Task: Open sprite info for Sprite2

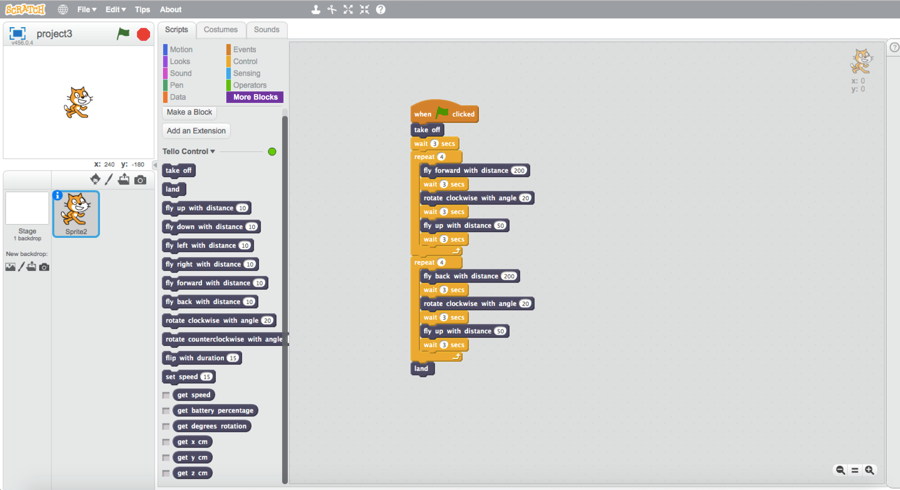Action: (58, 196)
